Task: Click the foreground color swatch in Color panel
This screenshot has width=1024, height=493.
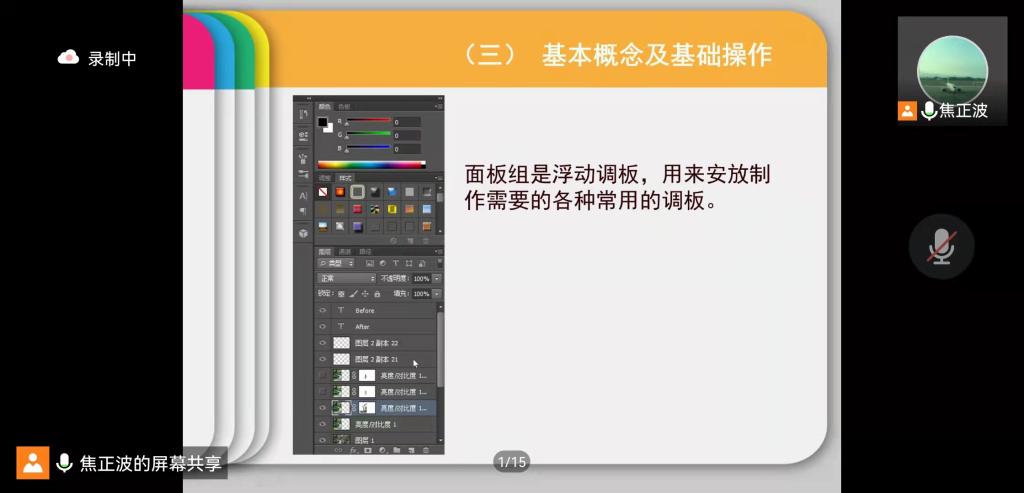Action: click(323, 122)
